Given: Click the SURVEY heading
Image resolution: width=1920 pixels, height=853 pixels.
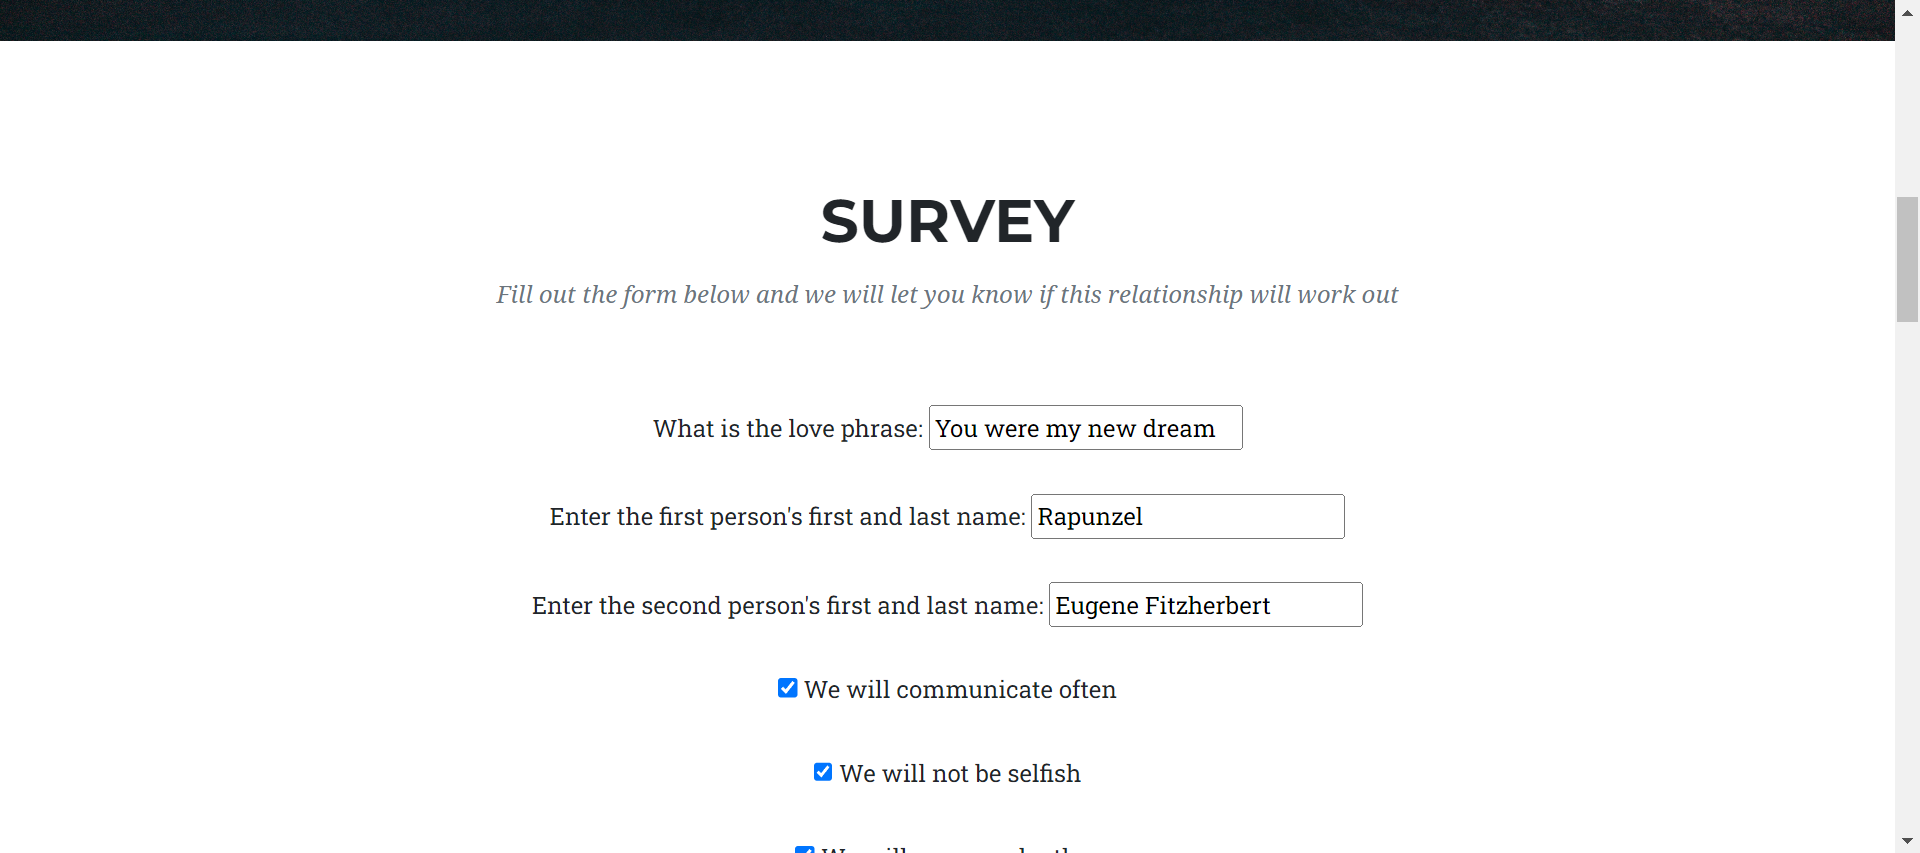Looking at the screenshot, I should coord(947,221).
